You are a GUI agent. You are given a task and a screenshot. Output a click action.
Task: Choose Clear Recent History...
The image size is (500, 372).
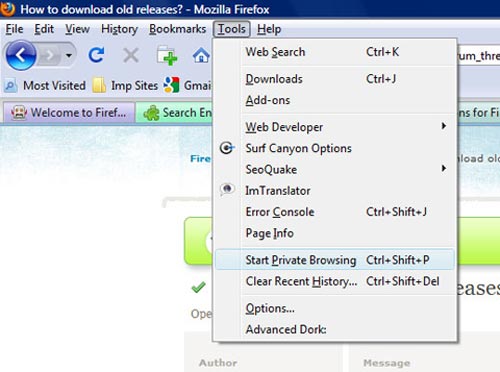335,281
